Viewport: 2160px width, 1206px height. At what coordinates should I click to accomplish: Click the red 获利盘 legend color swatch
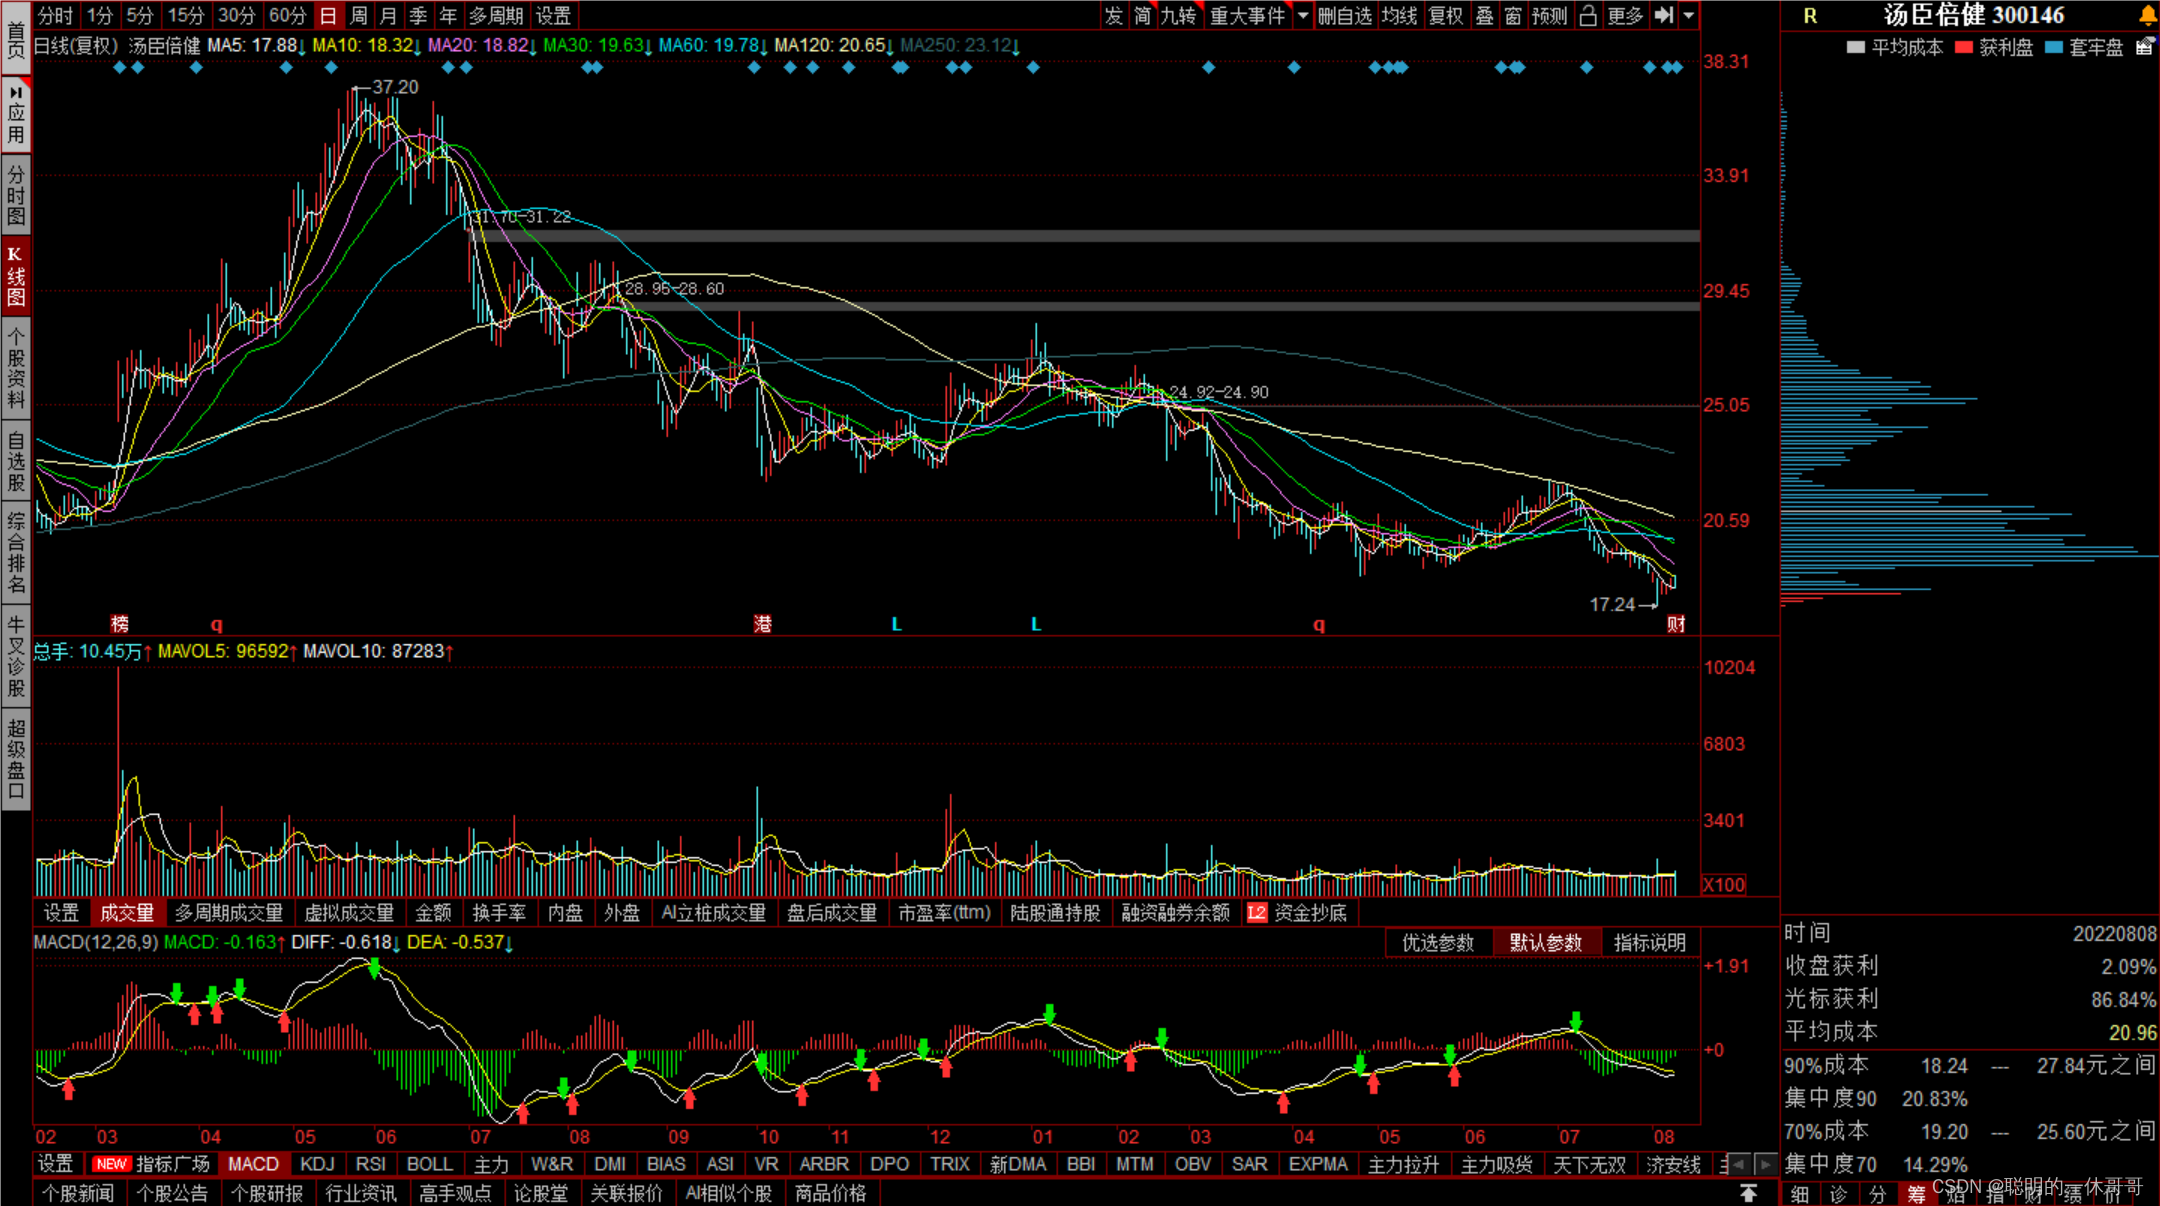click(x=1964, y=47)
